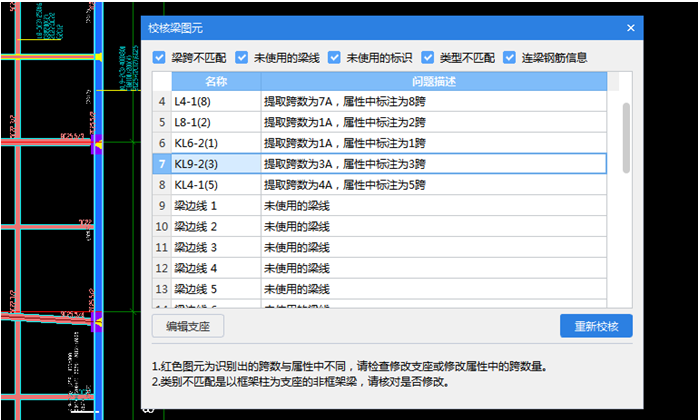Select the L8-1(2) row name
Image resolution: width=698 pixels, height=420 pixels.
click(192, 122)
